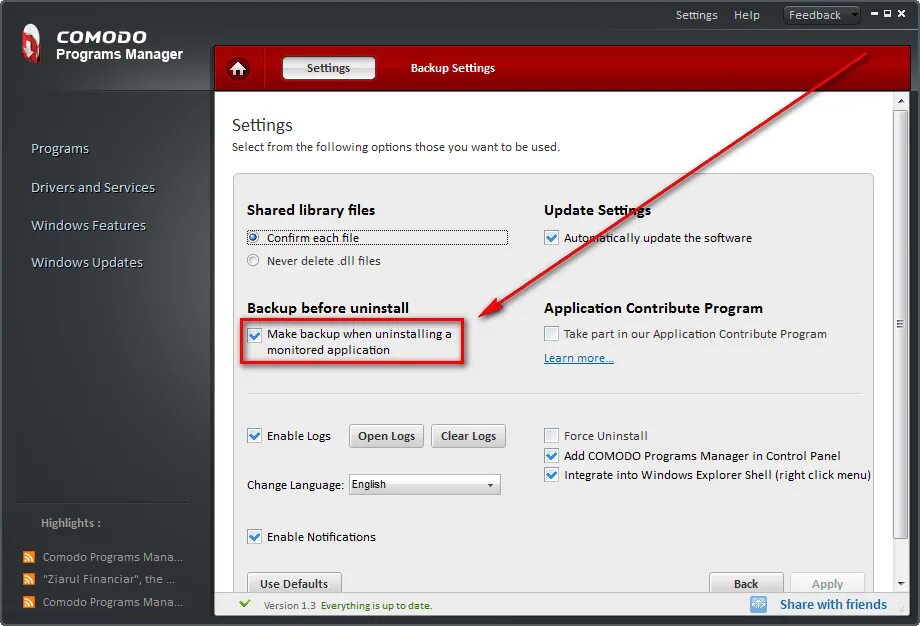Image resolution: width=920 pixels, height=626 pixels.
Task: Check the Force Uninstall option
Action: click(x=551, y=435)
